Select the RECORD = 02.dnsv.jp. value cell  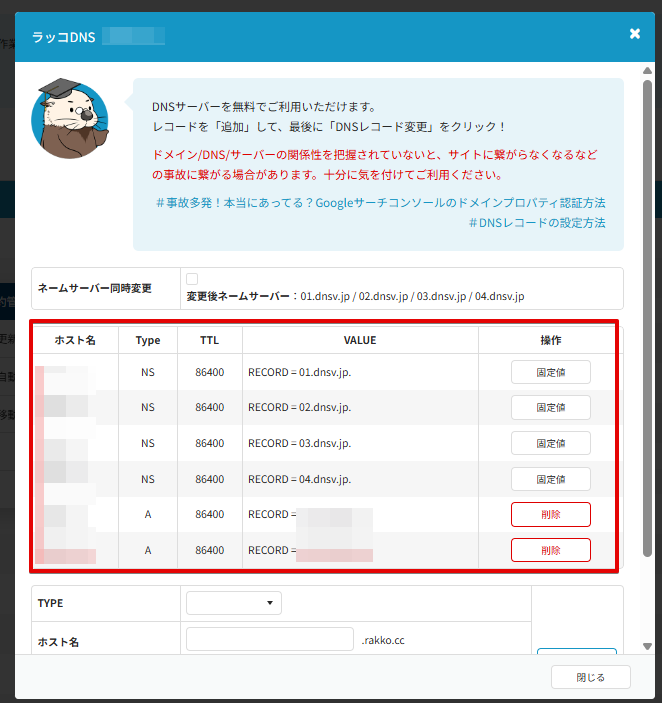pos(360,408)
